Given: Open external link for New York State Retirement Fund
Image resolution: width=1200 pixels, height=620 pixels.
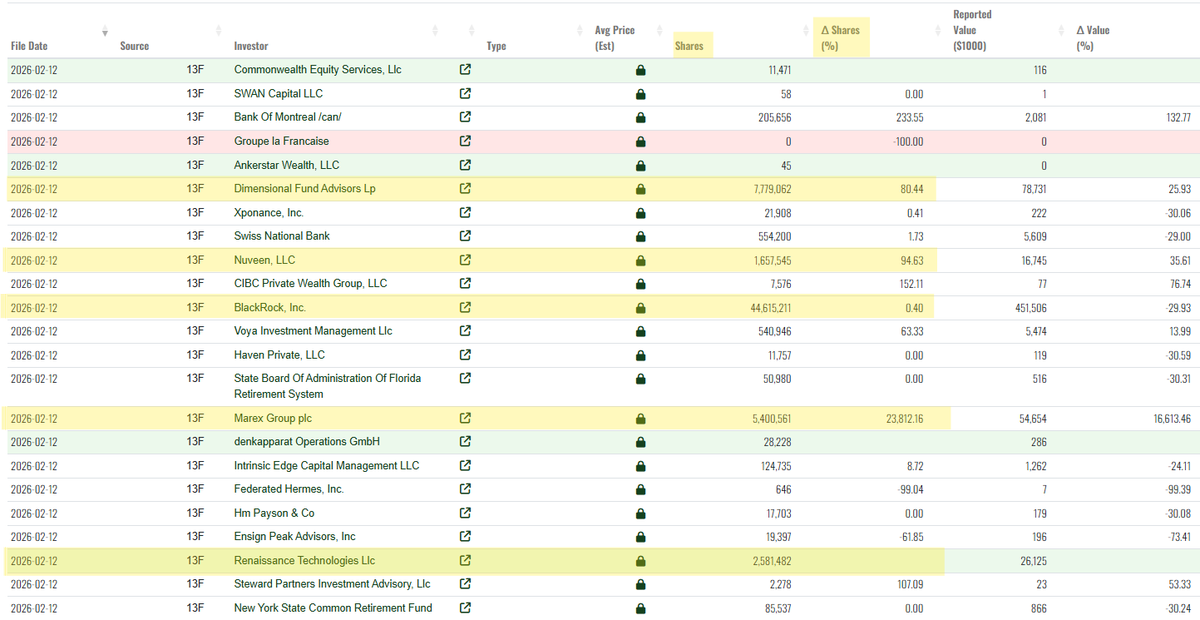Looking at the screenshot, I should click(465, 607).
